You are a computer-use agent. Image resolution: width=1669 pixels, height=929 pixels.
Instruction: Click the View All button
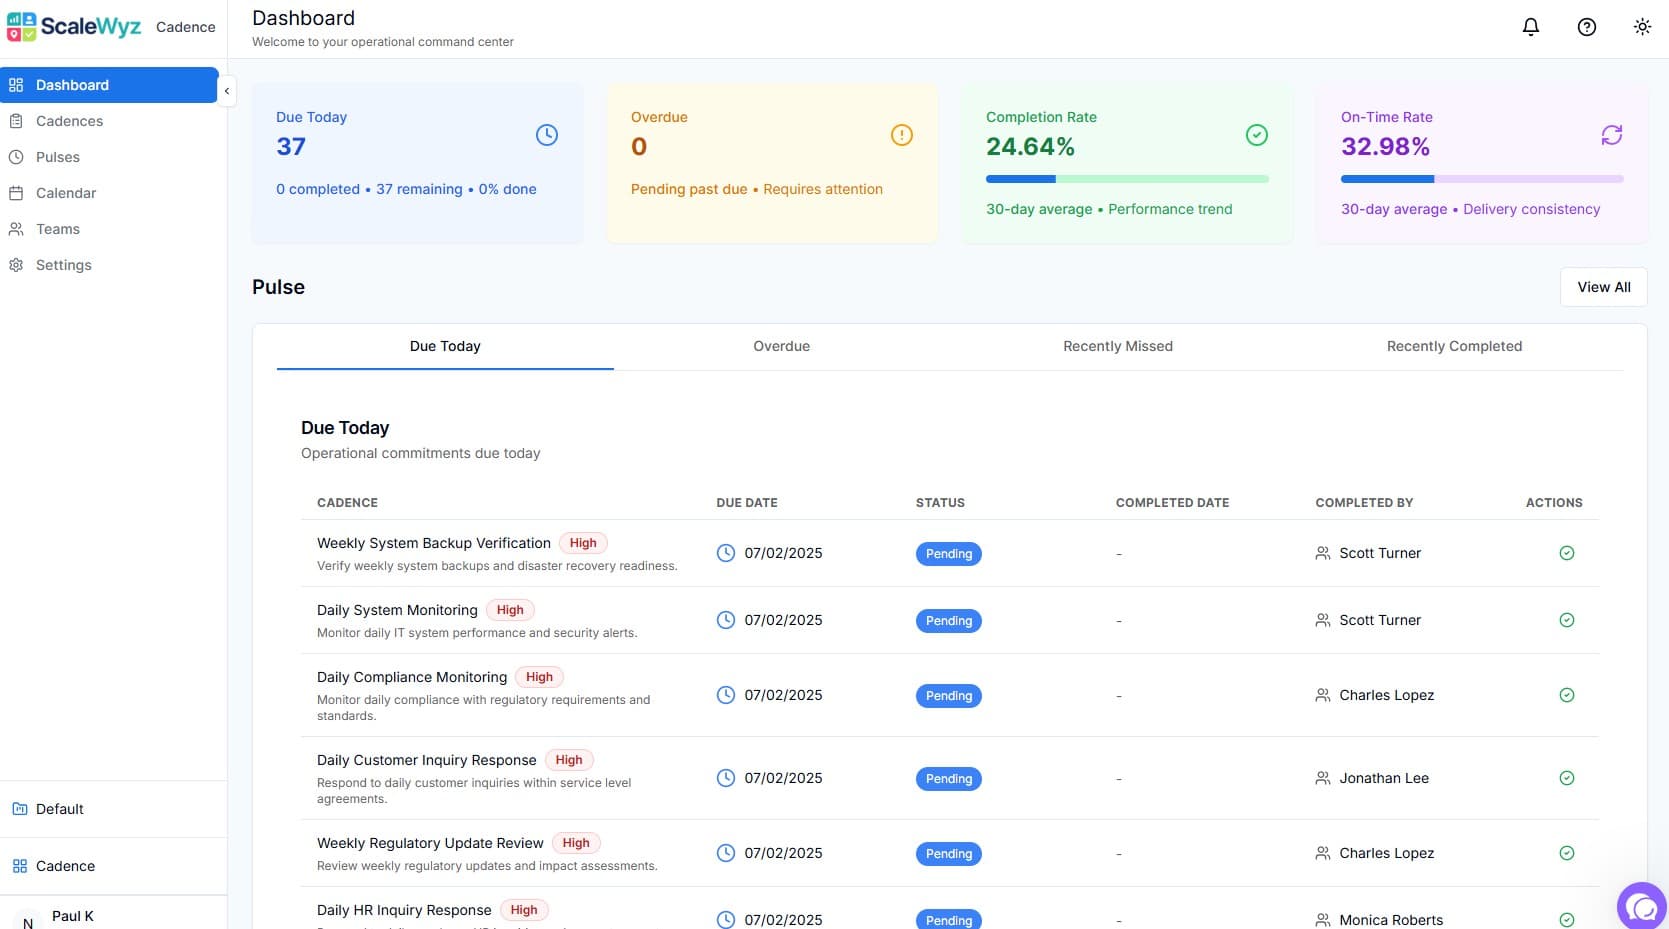tap(1603, 287)
